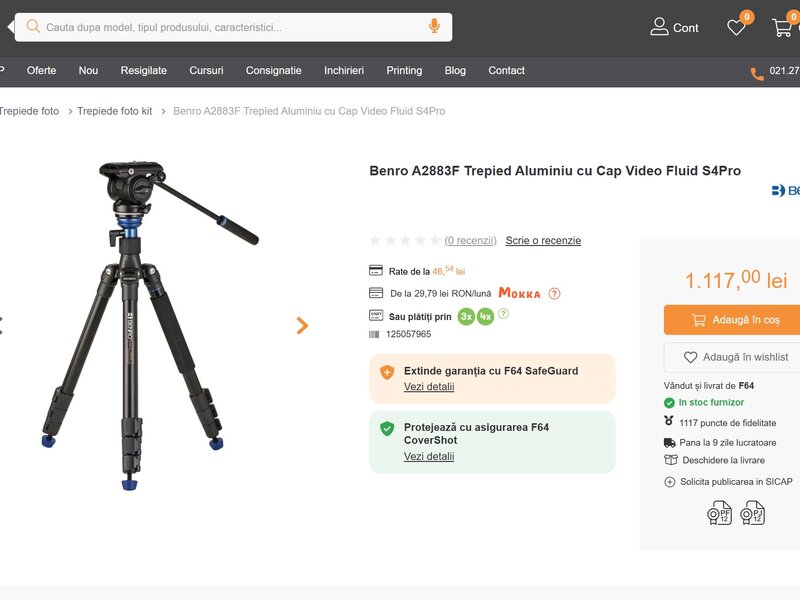Click In stoc furnizor status text
The height and width of the screenshot is (600, 800).
tap(711, 403)
